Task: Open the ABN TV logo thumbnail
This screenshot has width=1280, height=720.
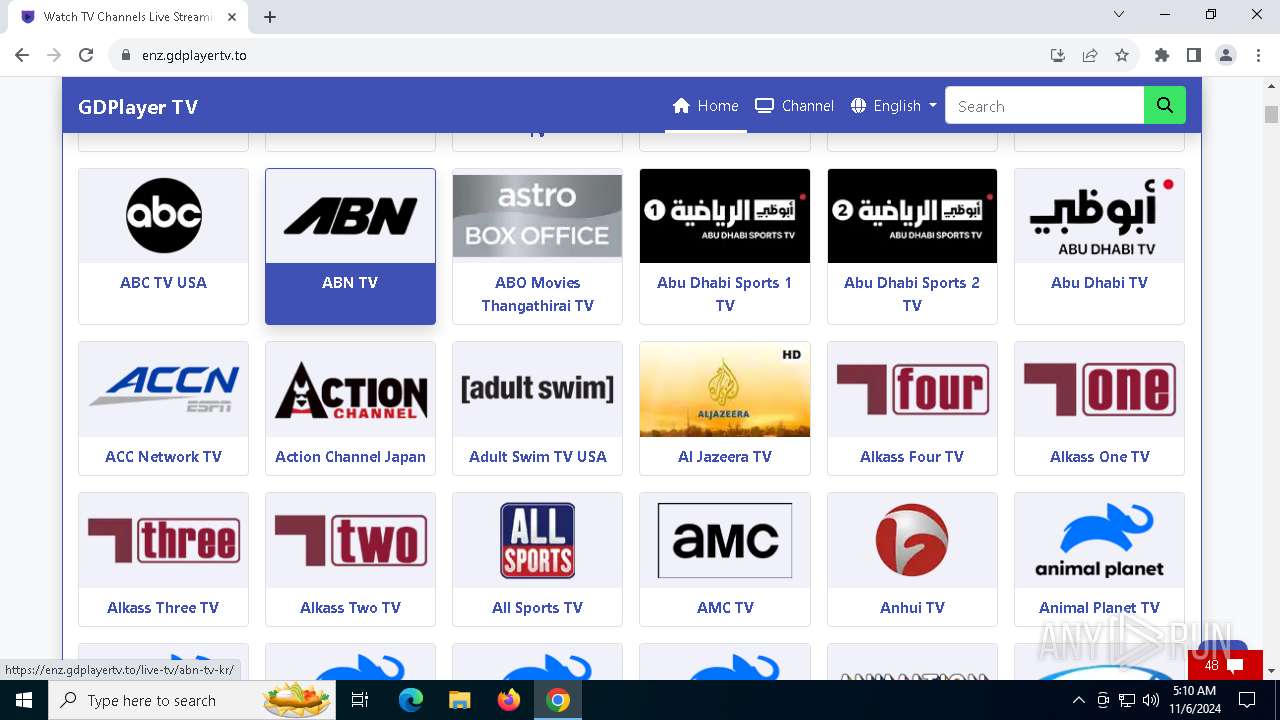Action: (x=350, y=216)
